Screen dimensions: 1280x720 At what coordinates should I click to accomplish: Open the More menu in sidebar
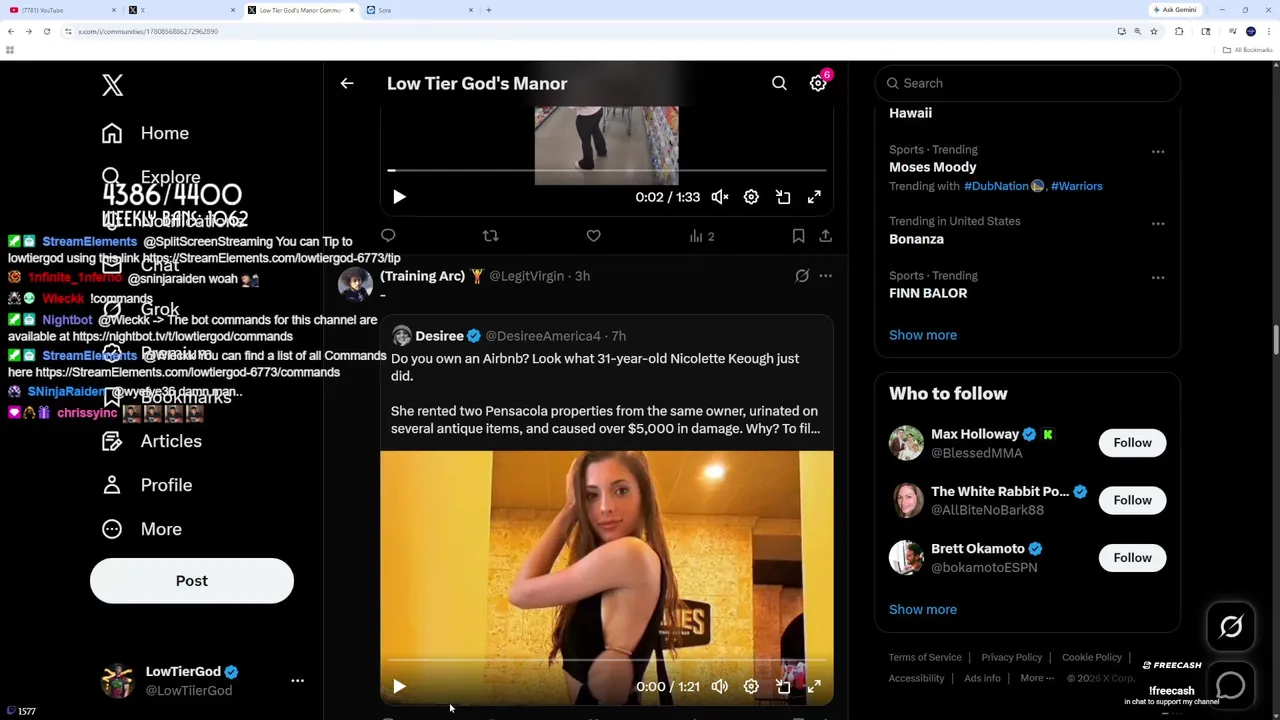pyautogui.click(x=141, y=529)
